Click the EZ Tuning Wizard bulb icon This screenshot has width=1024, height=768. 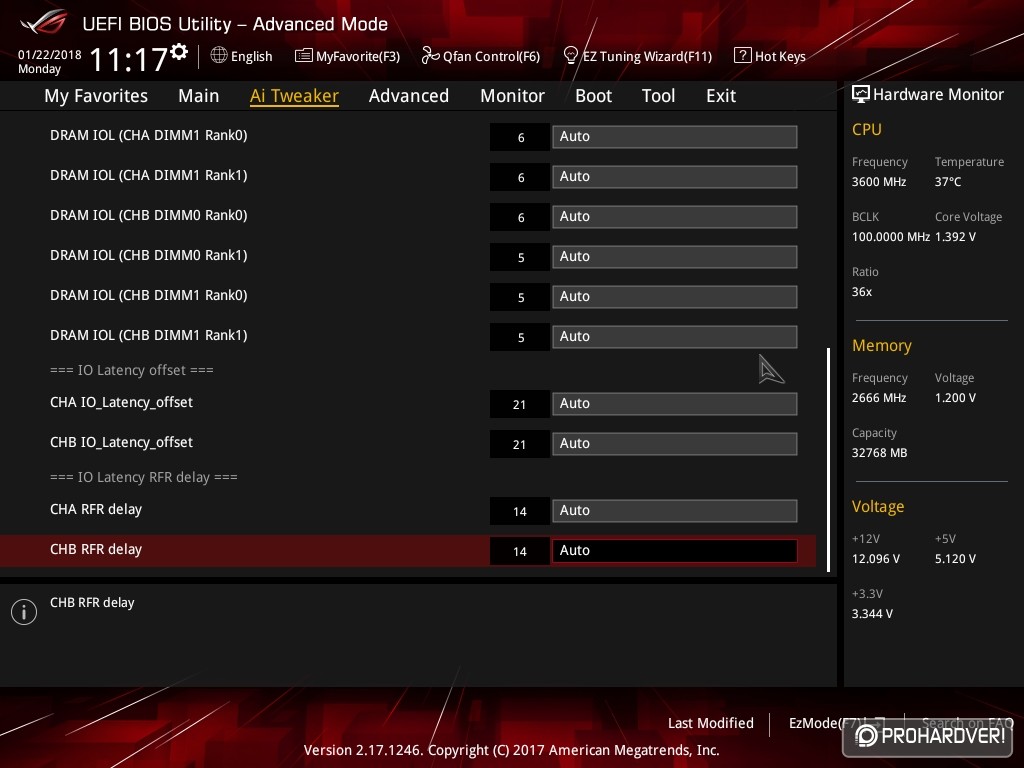pos(570,56)
